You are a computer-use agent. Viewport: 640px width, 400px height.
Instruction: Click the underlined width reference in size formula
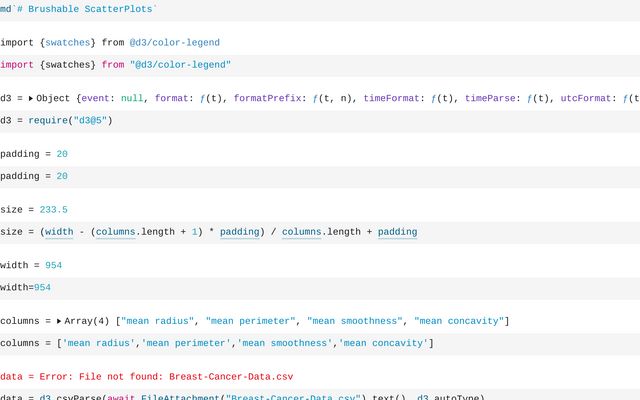pos(59,232)
